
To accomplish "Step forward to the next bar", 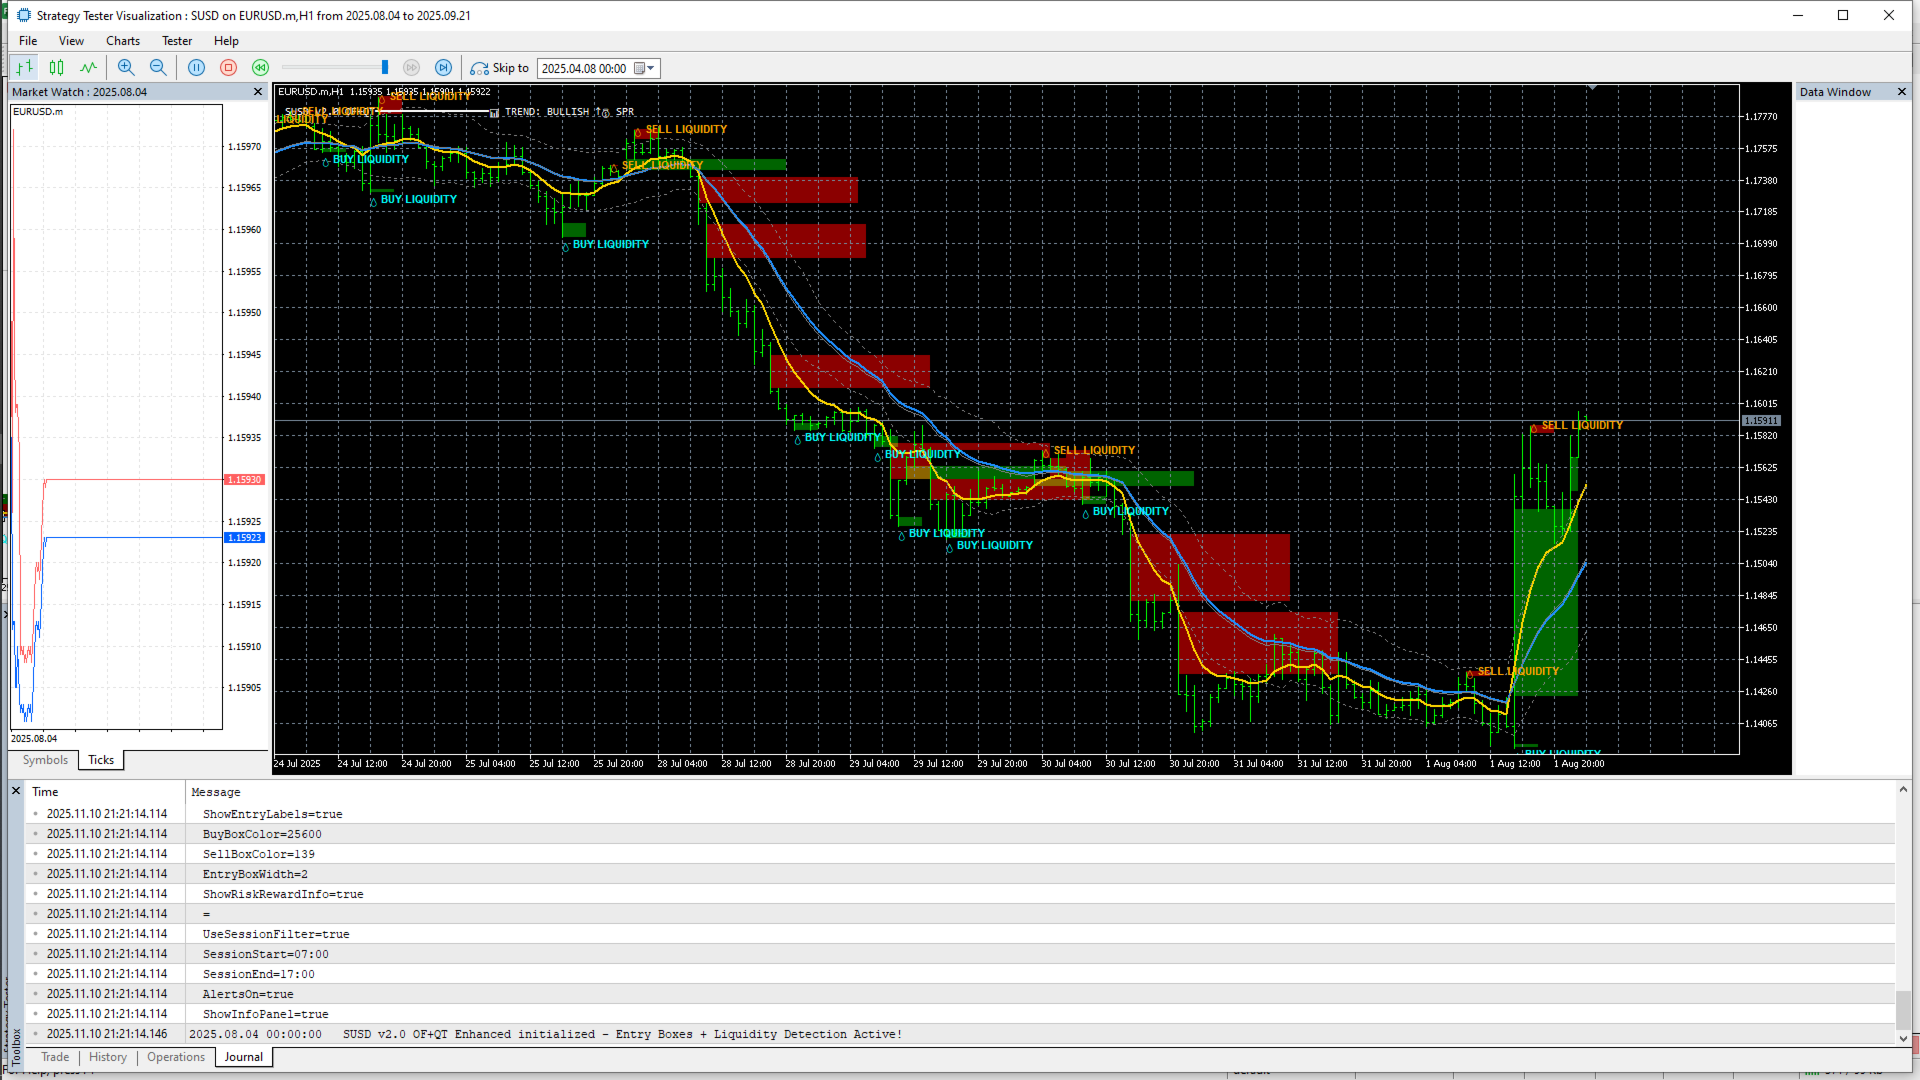I will click(444, 68).
